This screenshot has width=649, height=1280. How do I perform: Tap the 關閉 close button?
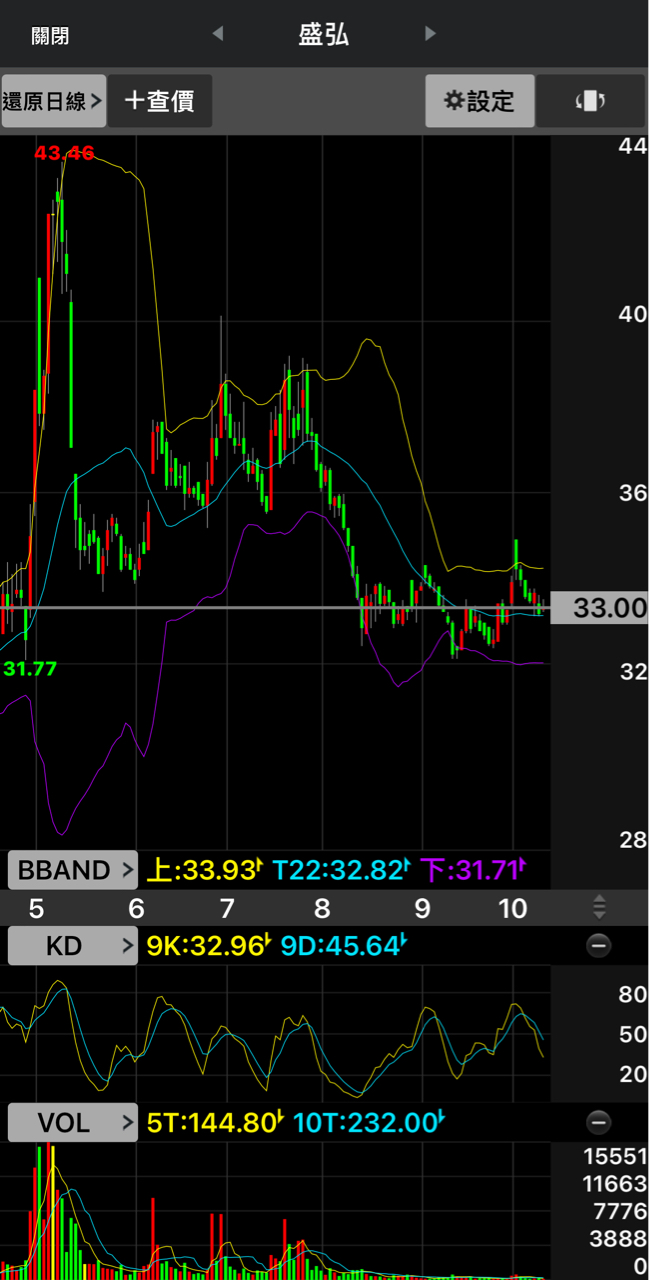50,36
